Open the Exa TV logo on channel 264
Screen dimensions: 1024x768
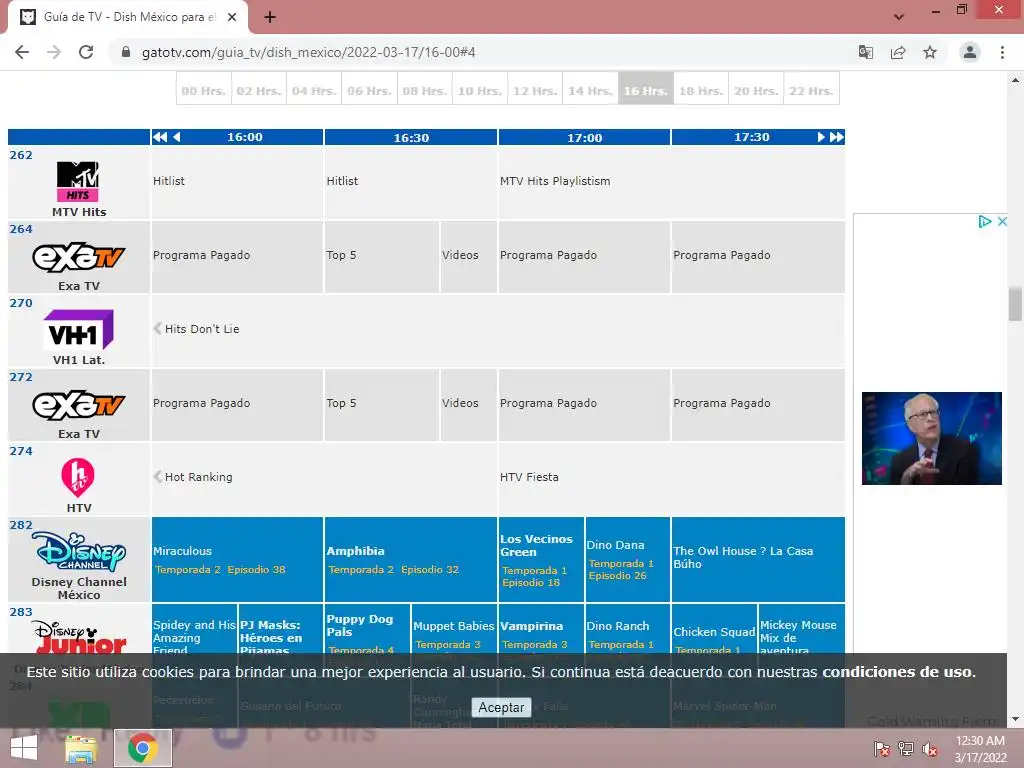pos(78,257)
